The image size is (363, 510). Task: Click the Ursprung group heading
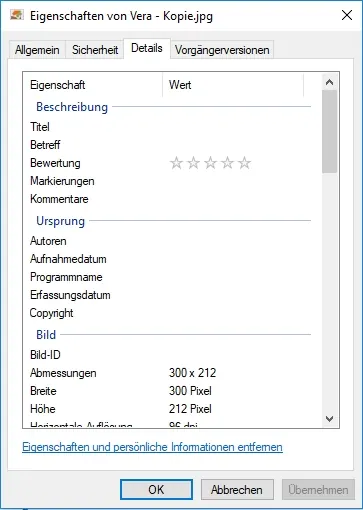click(x=60, y=221)
